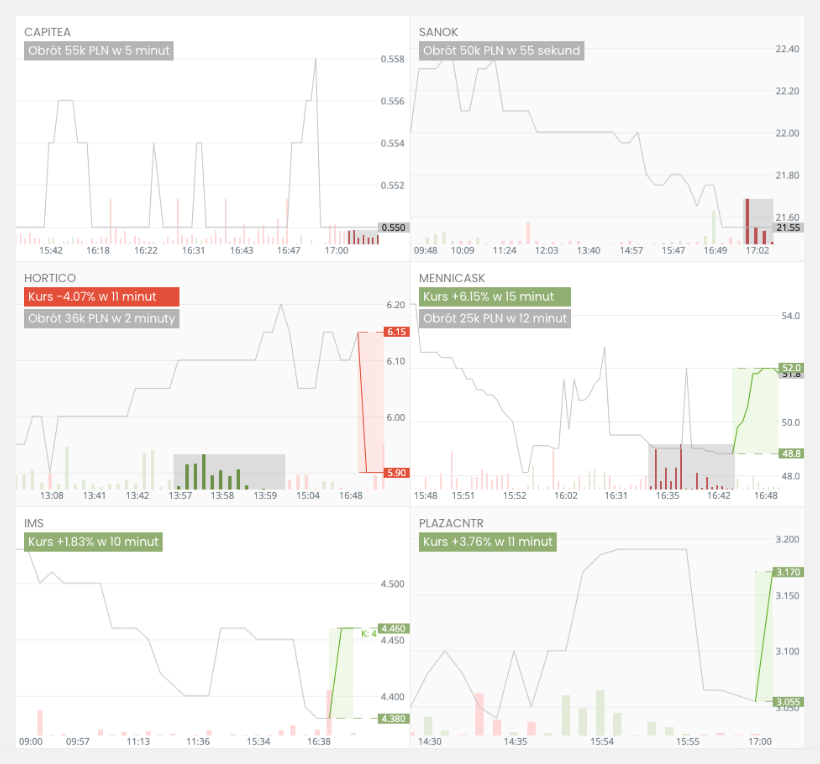Click the 50.0 axis value on MENNICASK
This screenshot has width=820, height=764.
coord(790,423)
